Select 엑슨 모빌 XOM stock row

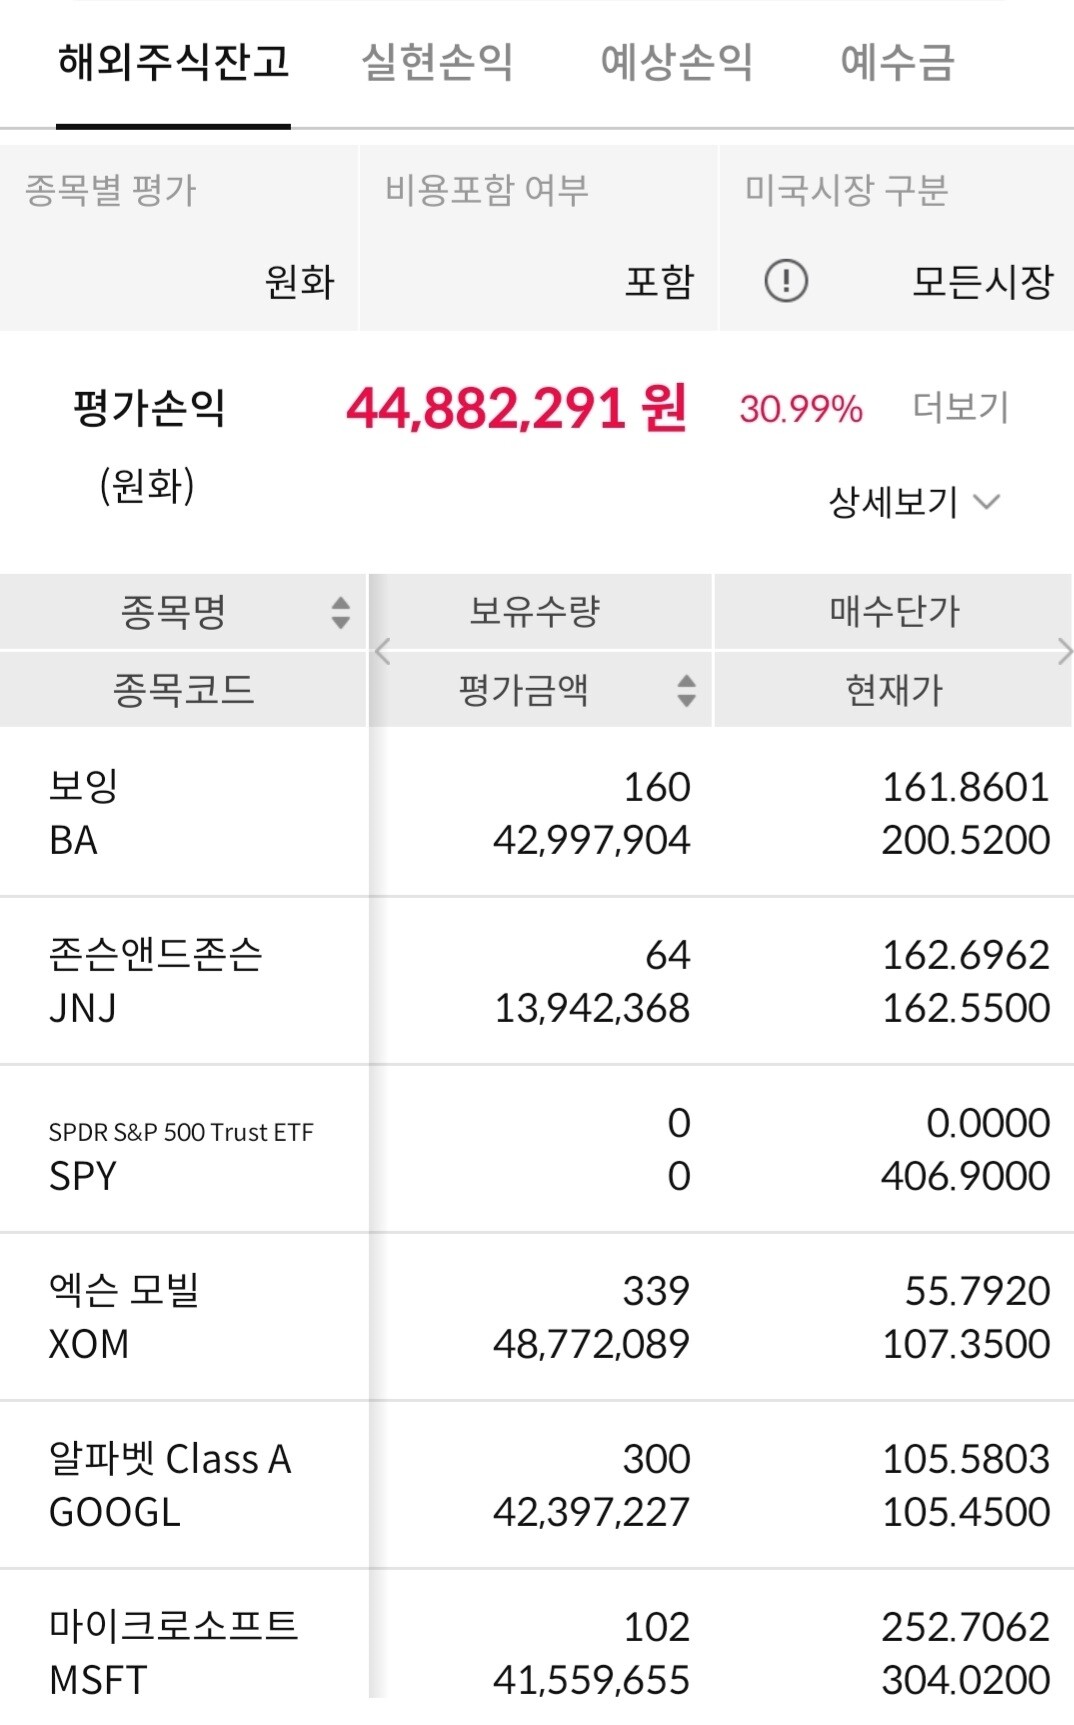click(x=184, y=1317)
